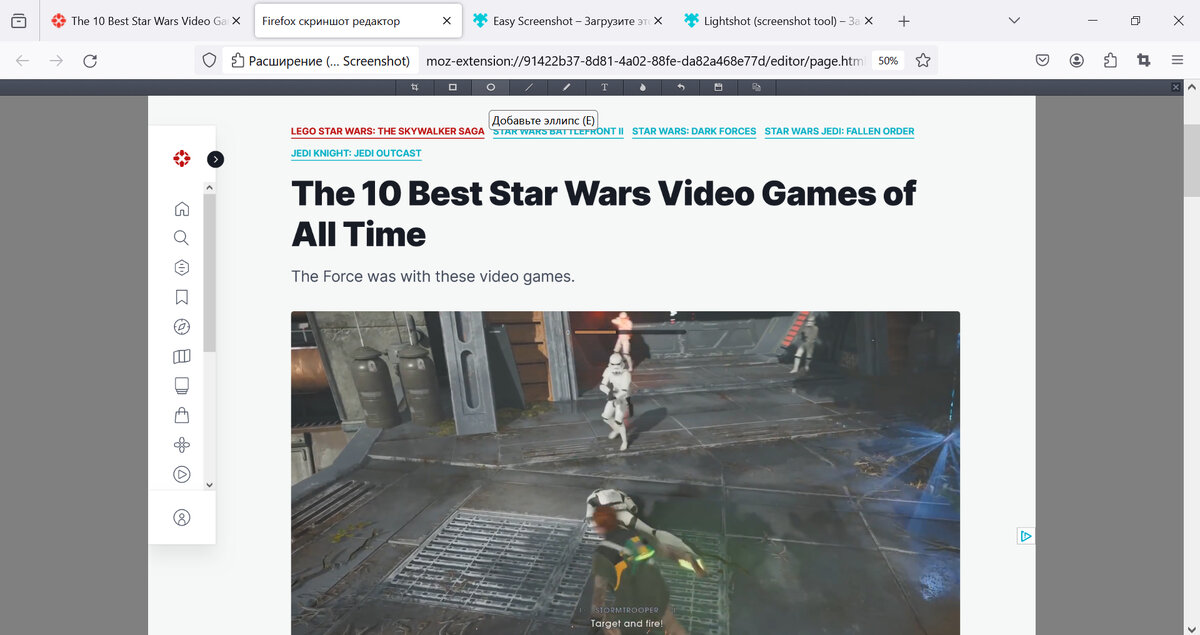
Task: Expand sidebar with the black chevron button
Action: click(215, 159)
